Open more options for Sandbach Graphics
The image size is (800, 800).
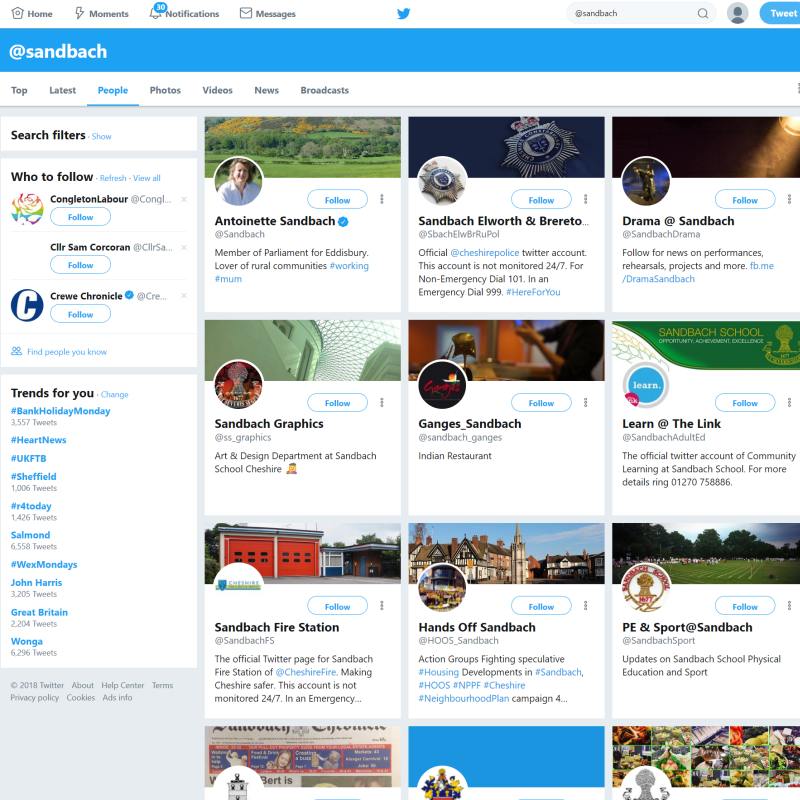coord(382,403)
